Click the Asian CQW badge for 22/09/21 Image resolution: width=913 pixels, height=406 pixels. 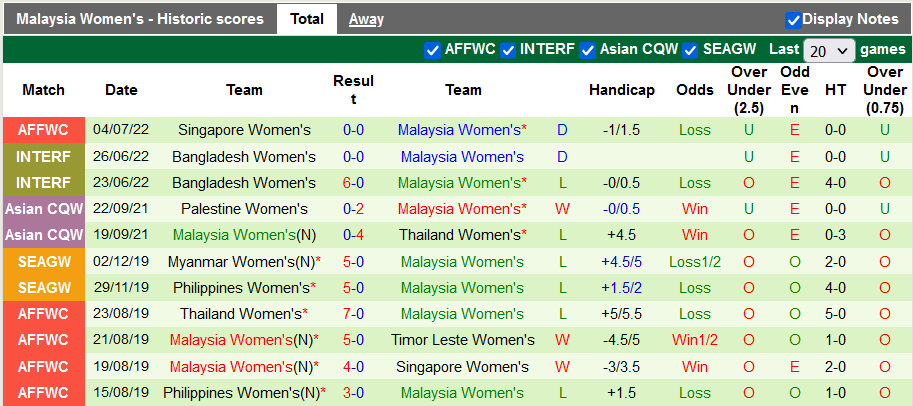click(x=43, y=209)
